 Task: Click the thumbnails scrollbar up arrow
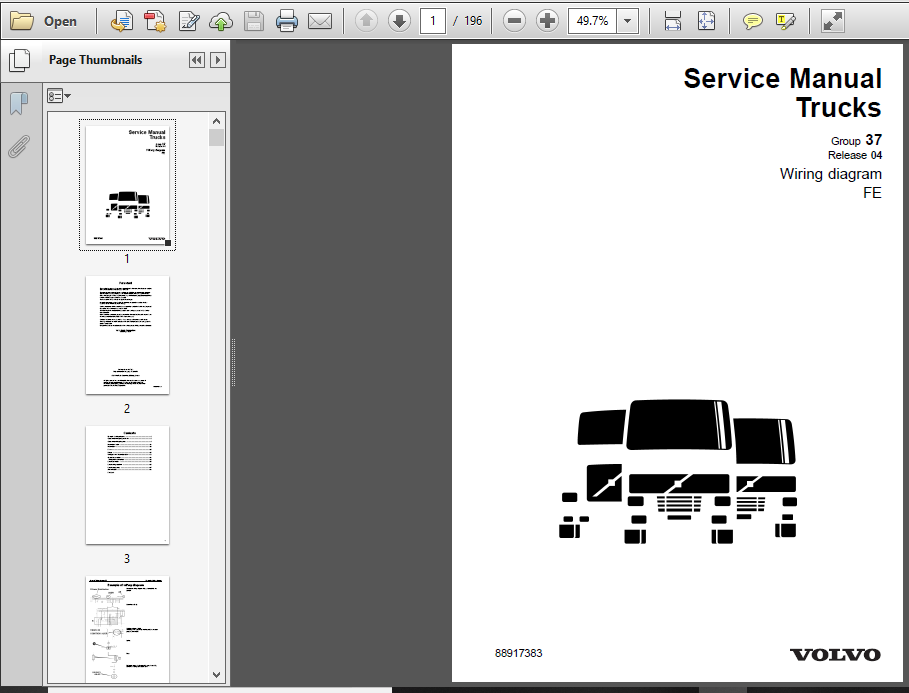click(x=216, y=121)
